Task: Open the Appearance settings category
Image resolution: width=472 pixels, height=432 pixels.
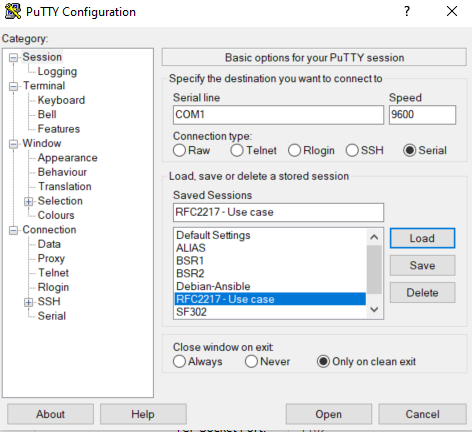Action: click(x=68, y=158)
